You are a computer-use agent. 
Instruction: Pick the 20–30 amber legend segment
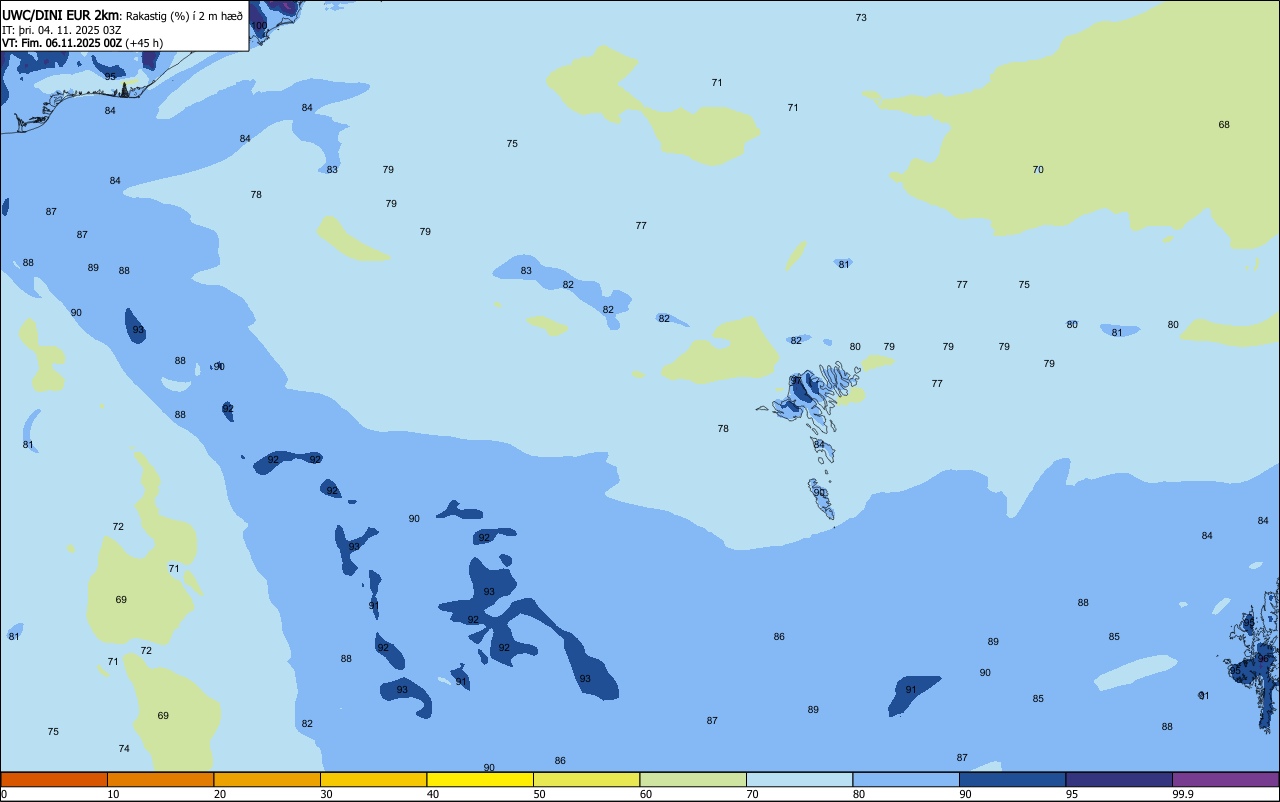[x=267, y=779]
